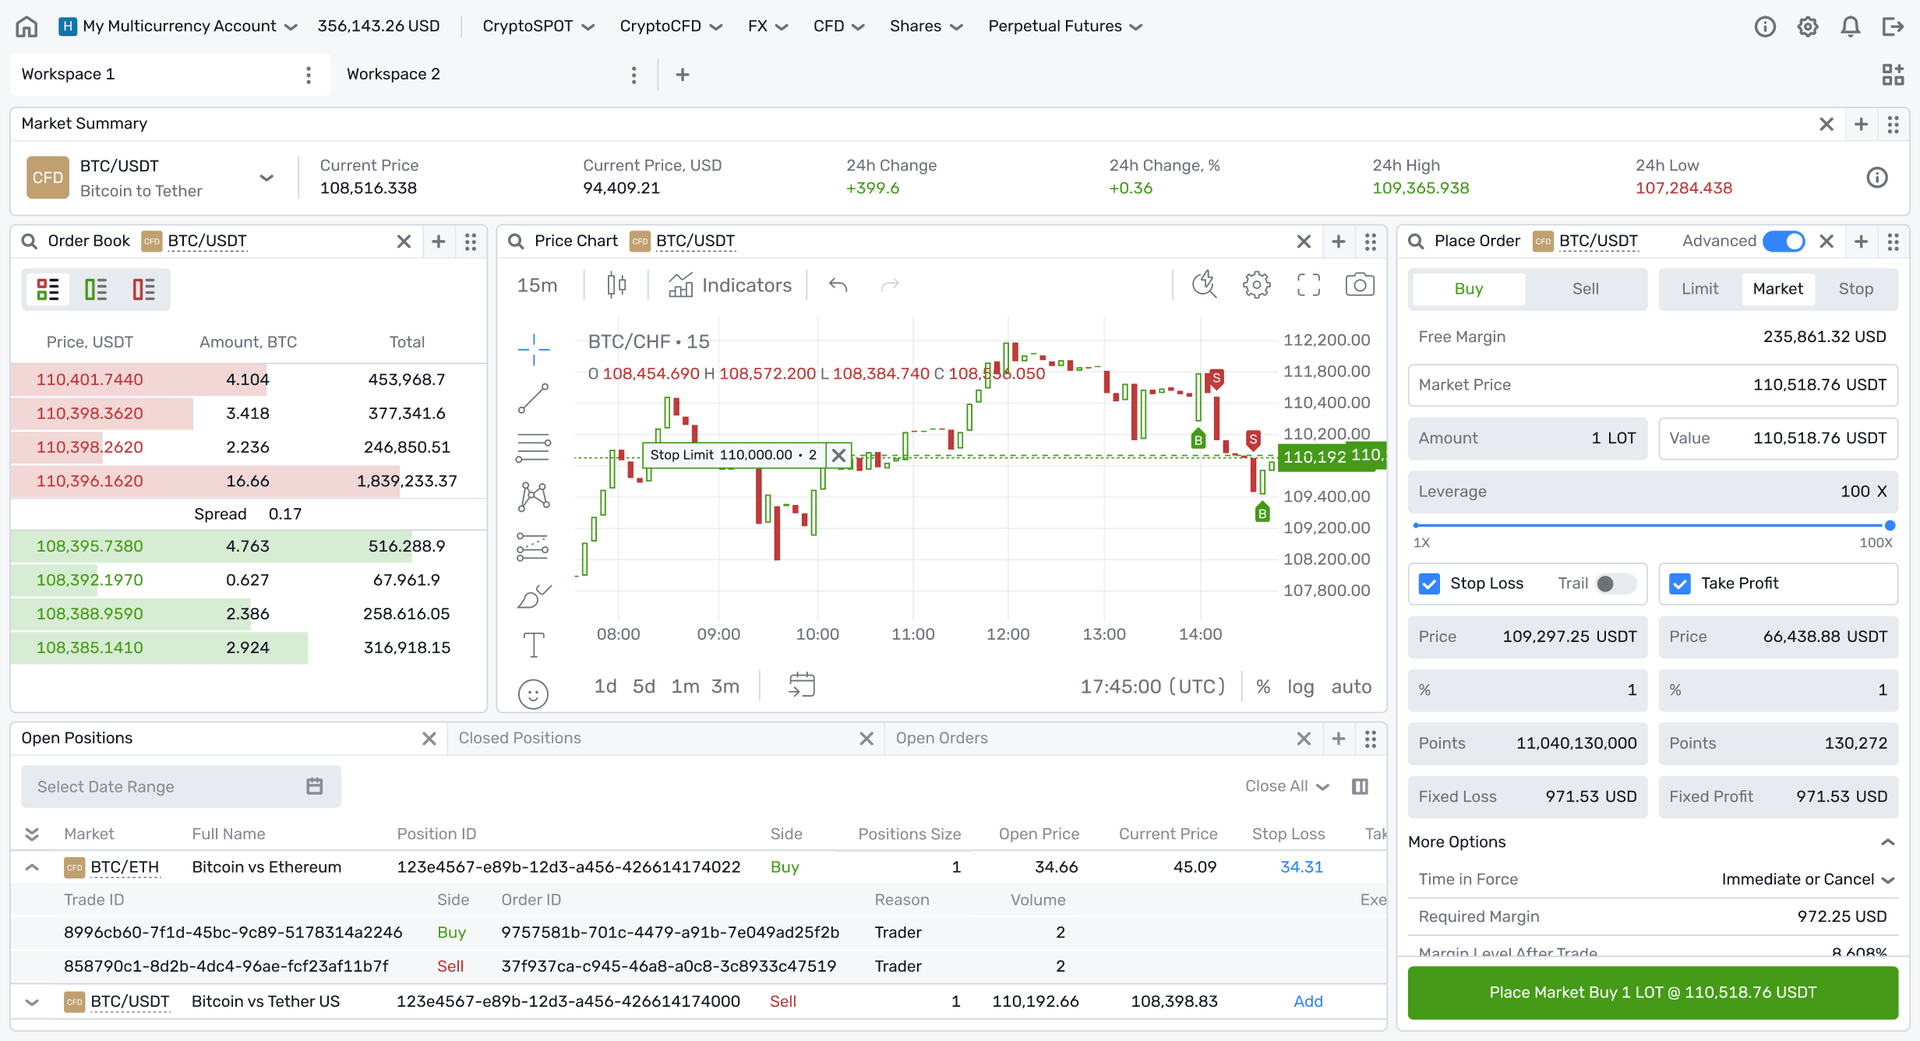The height and width of the screenshot is (1041, 1920).
Task: Open chart settings via the gear icon
Action: [x=1256, y=284]
